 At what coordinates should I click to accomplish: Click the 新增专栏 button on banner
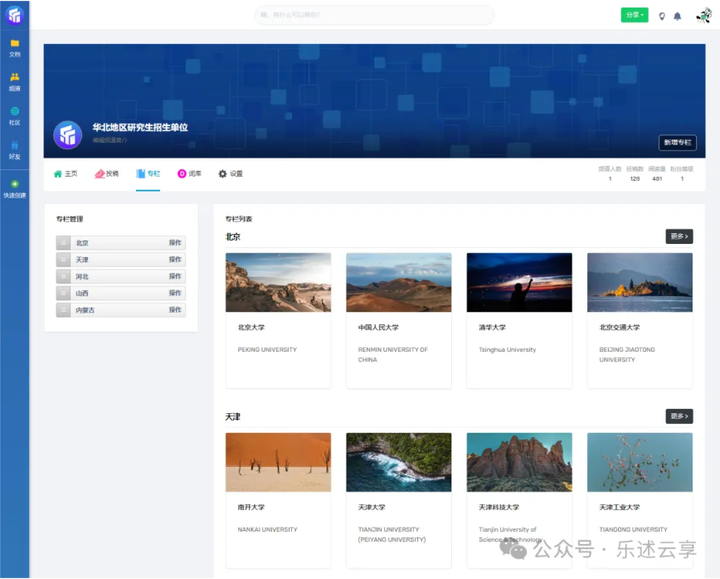pos(677,142)
